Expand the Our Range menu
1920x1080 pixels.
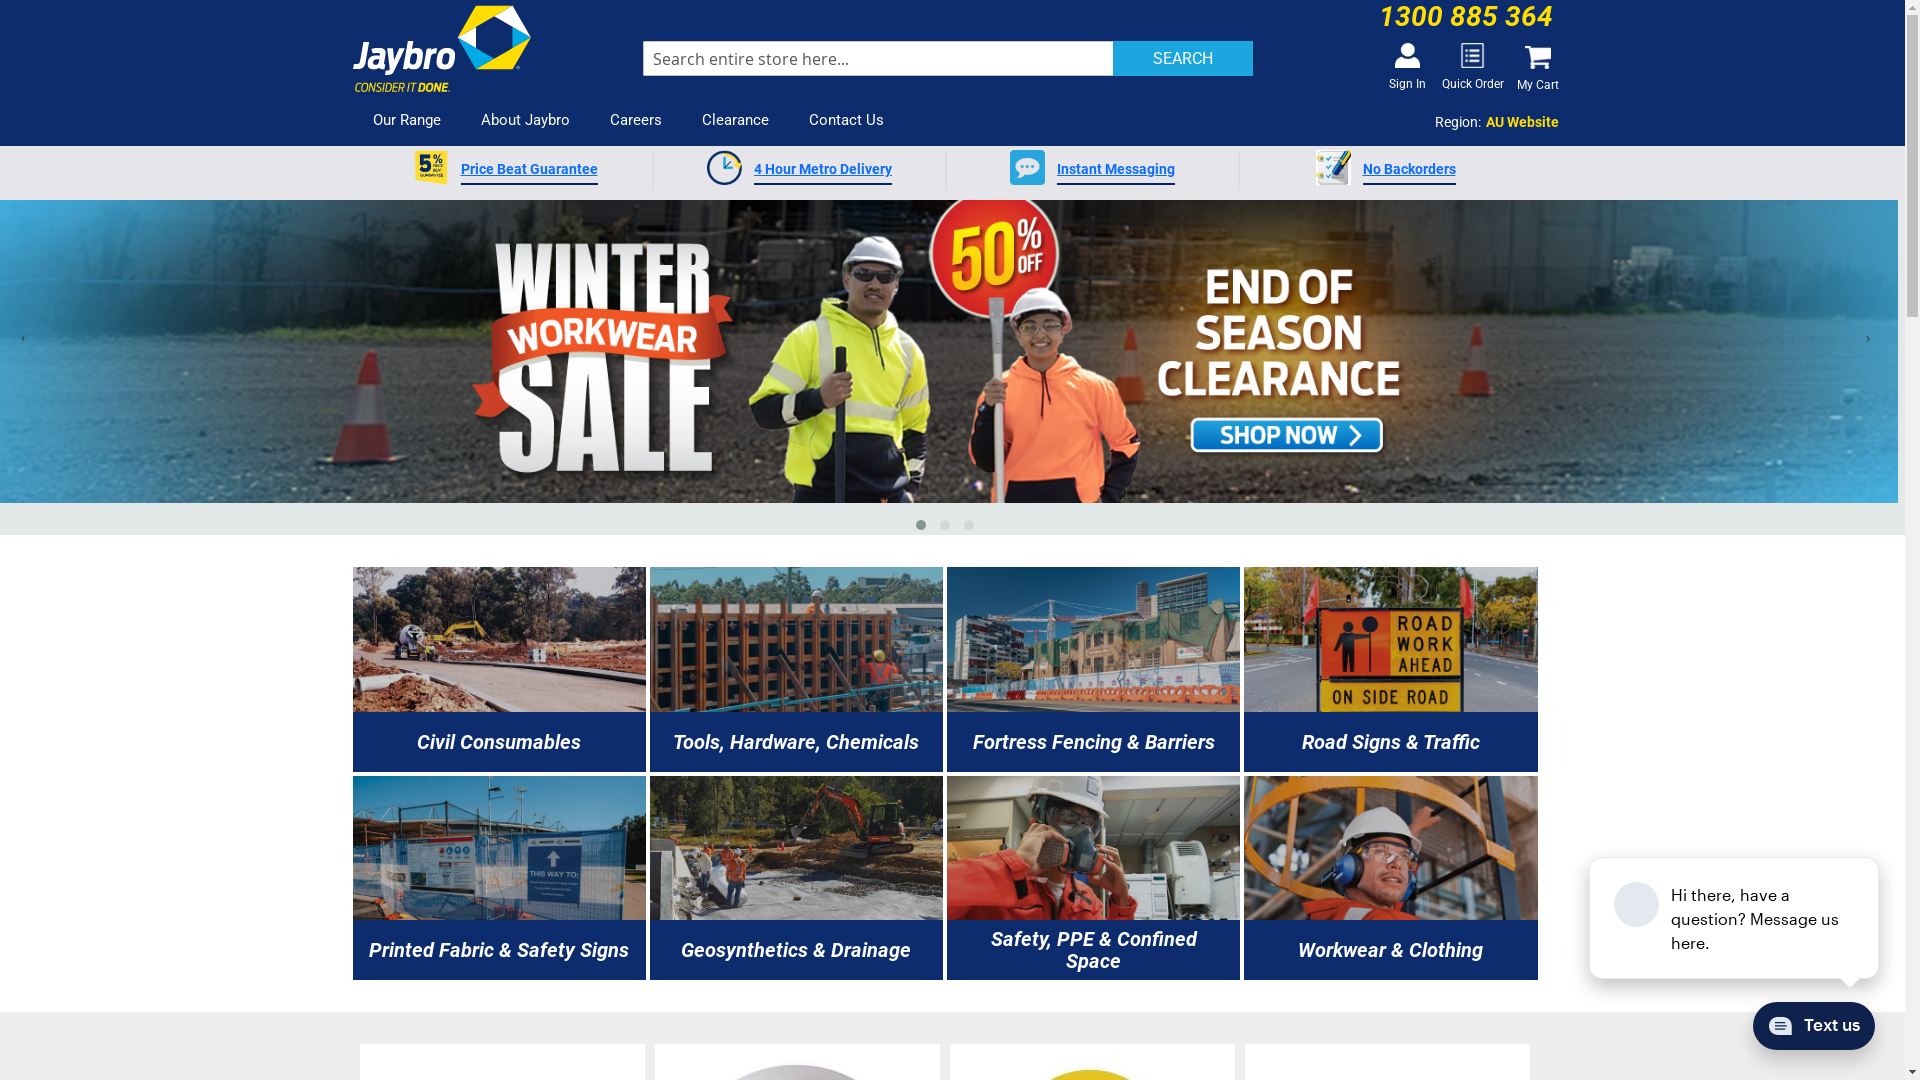click(406, 120)
